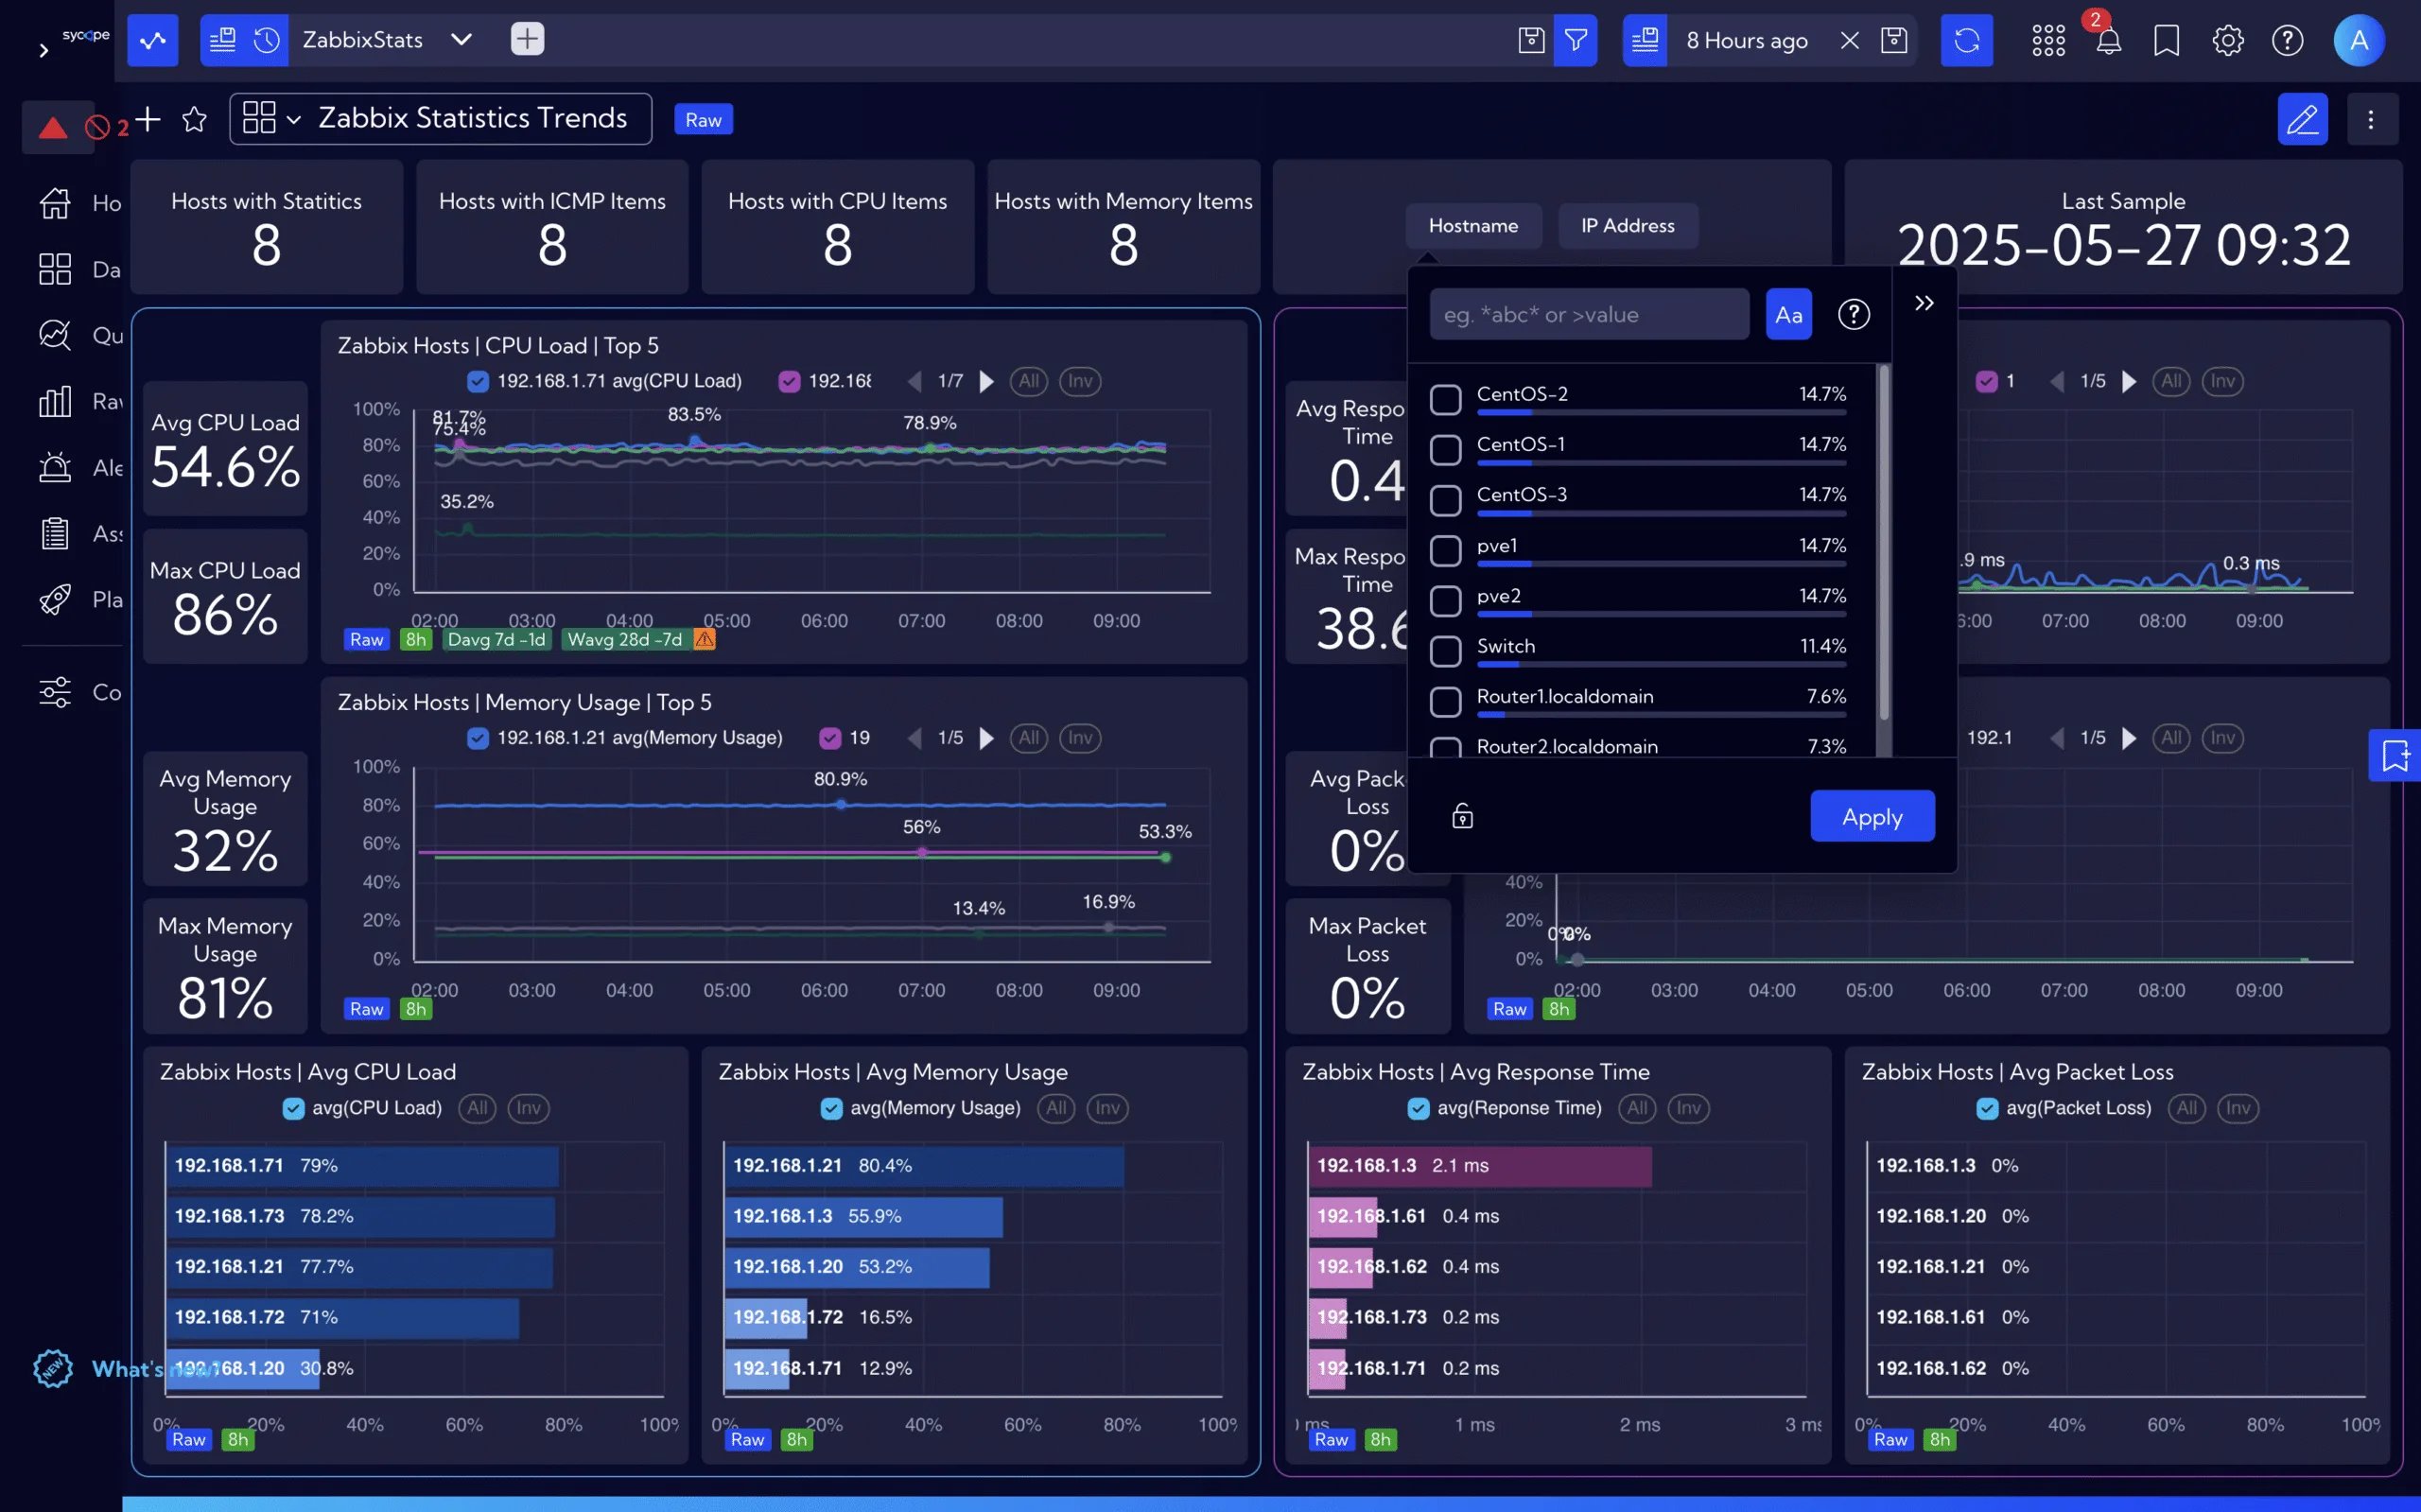Check the CentOS-3 checkbox

(1445, 499)
